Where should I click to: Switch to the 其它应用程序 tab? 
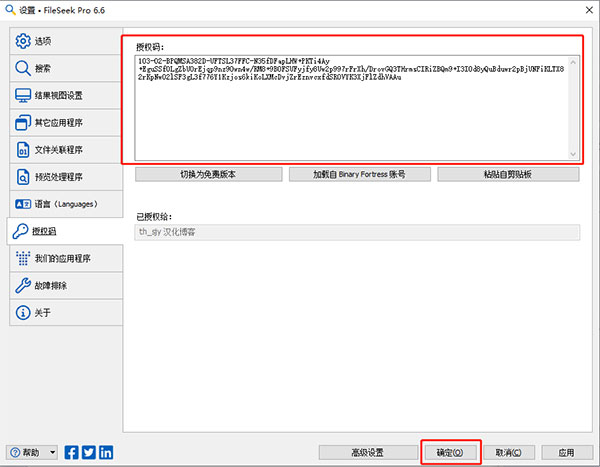[66, 122]
